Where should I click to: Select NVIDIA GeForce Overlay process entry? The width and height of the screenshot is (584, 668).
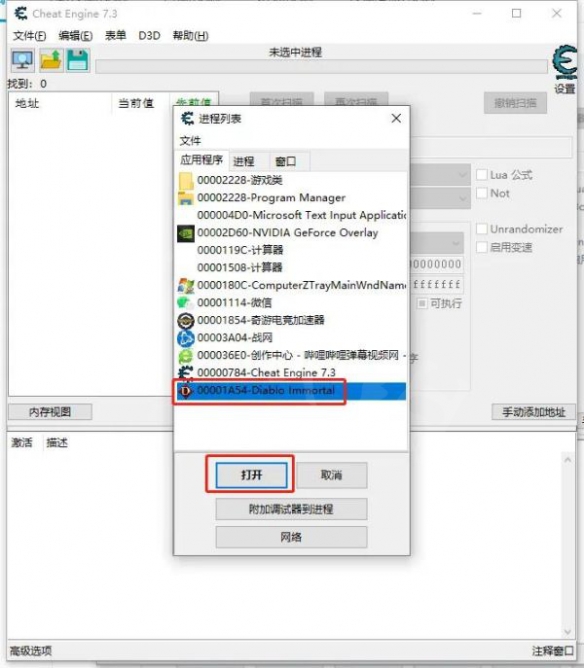(291, 233)
